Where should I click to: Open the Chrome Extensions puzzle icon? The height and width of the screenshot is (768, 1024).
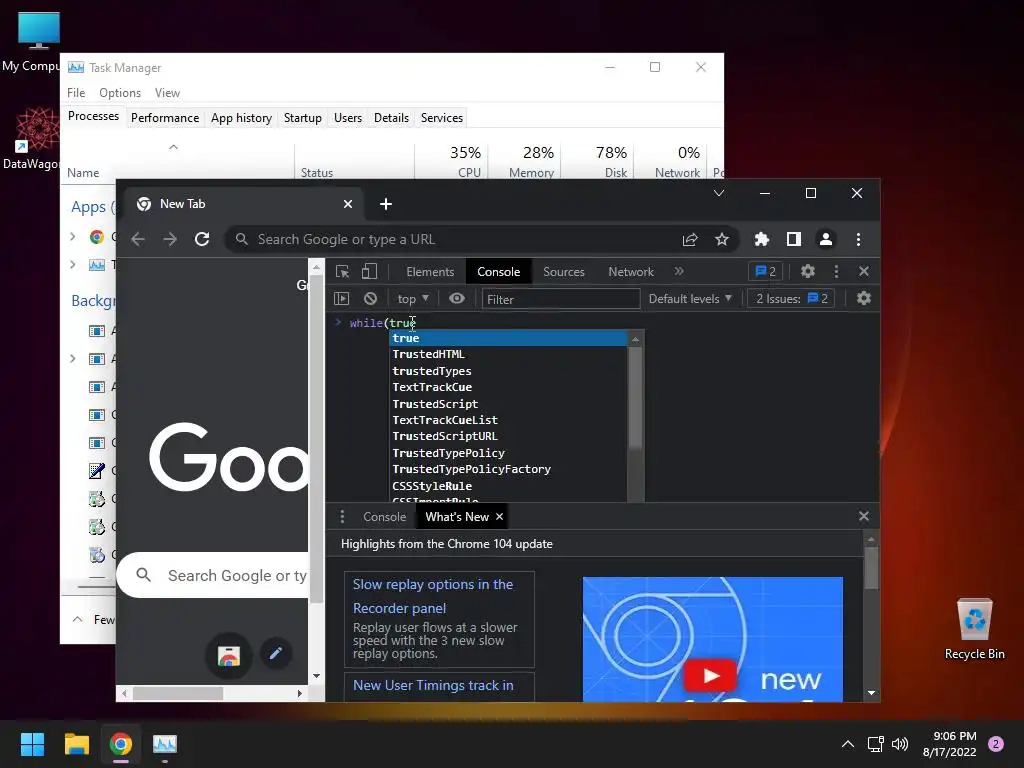761,239
